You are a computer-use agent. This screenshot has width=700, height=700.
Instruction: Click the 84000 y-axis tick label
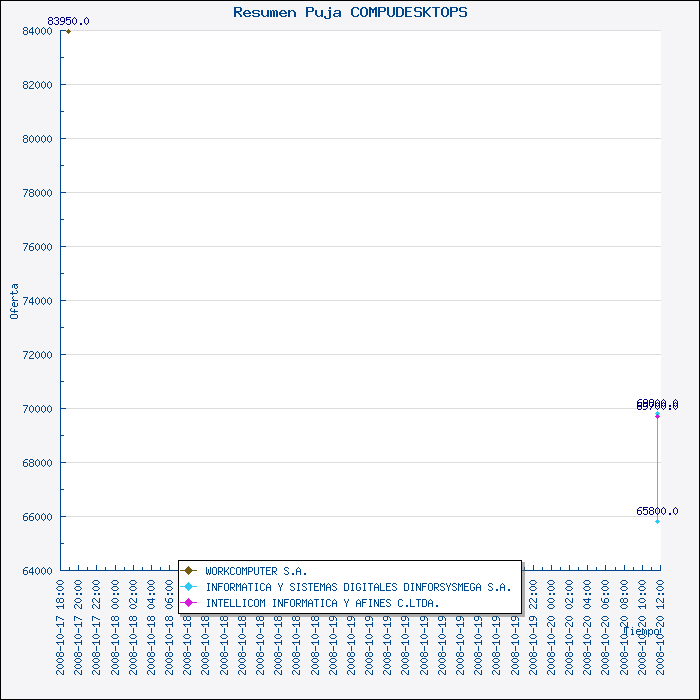click(x=36, y=31)
